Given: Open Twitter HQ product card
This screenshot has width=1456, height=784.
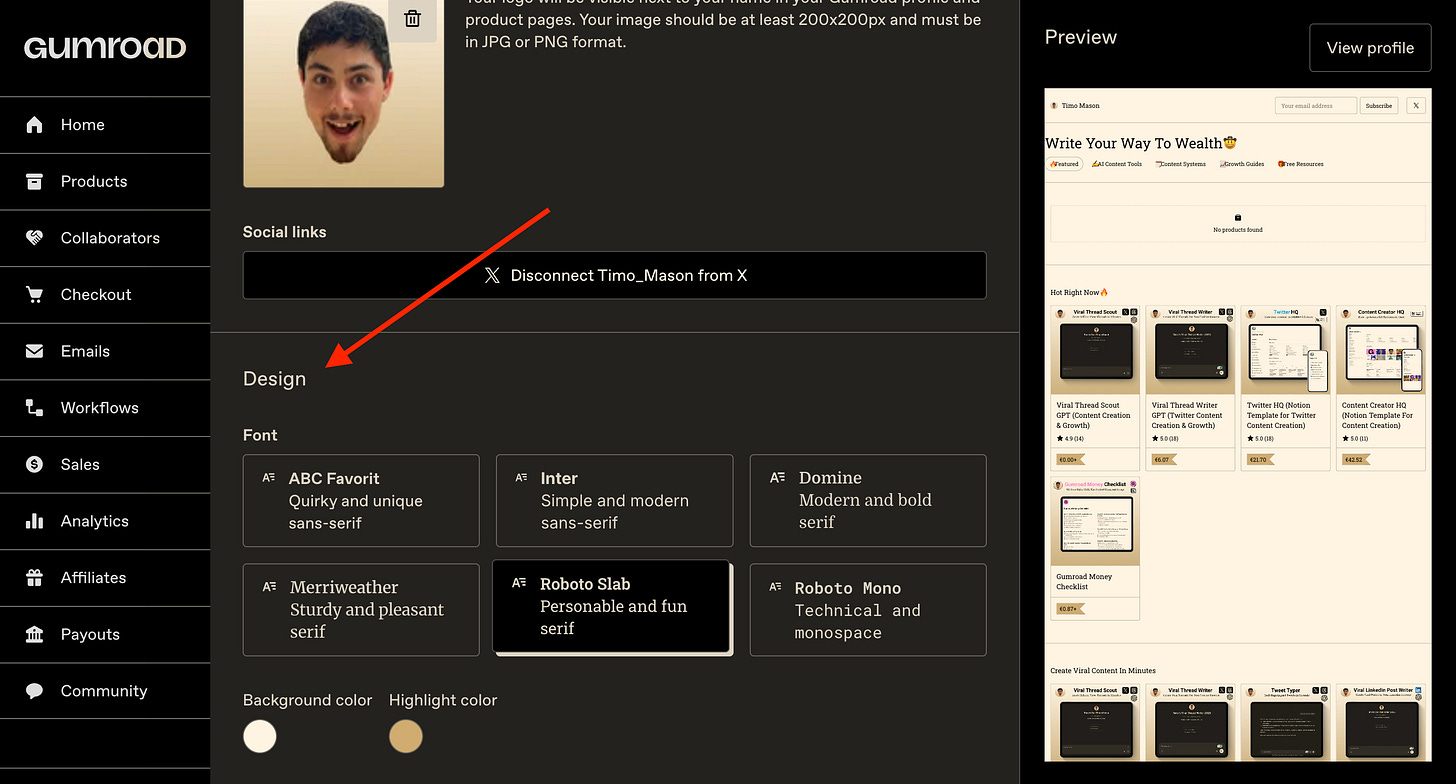Looking at the screenshot, I should click(1285, 388).
